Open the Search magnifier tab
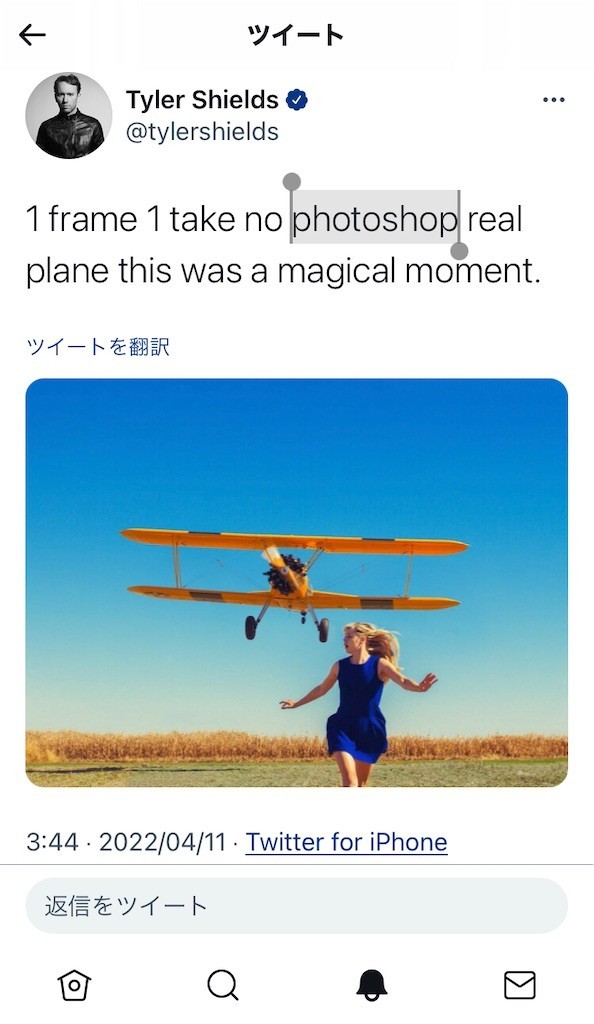Viewport: 594px width, 1024px height. tap(223, 985)
